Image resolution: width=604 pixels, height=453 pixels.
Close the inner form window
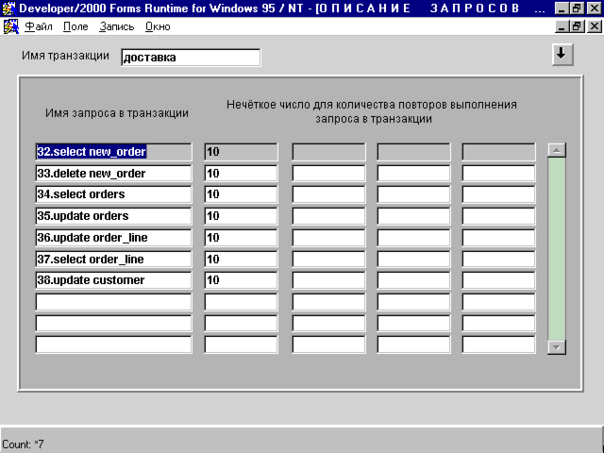coord(594,27)
